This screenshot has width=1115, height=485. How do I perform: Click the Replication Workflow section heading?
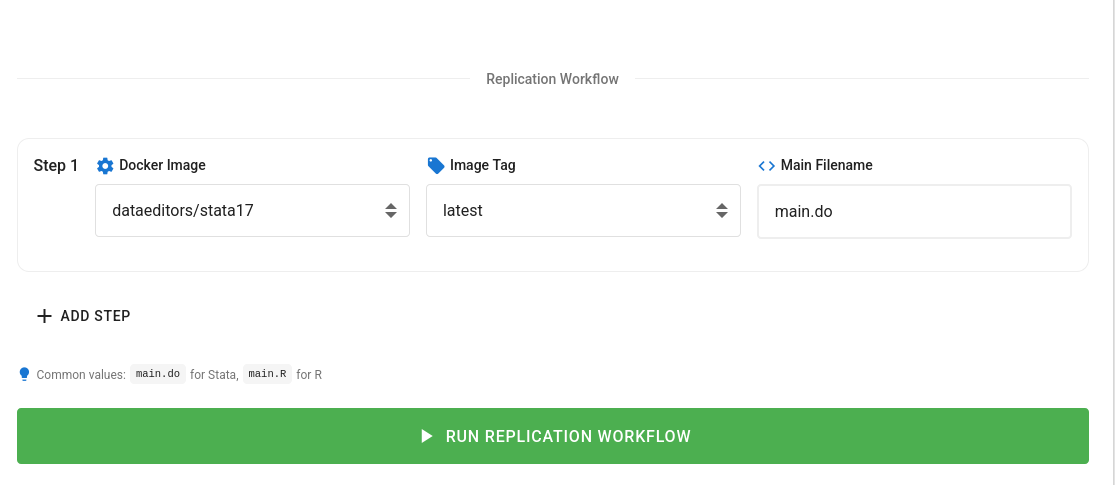point(552,79)
